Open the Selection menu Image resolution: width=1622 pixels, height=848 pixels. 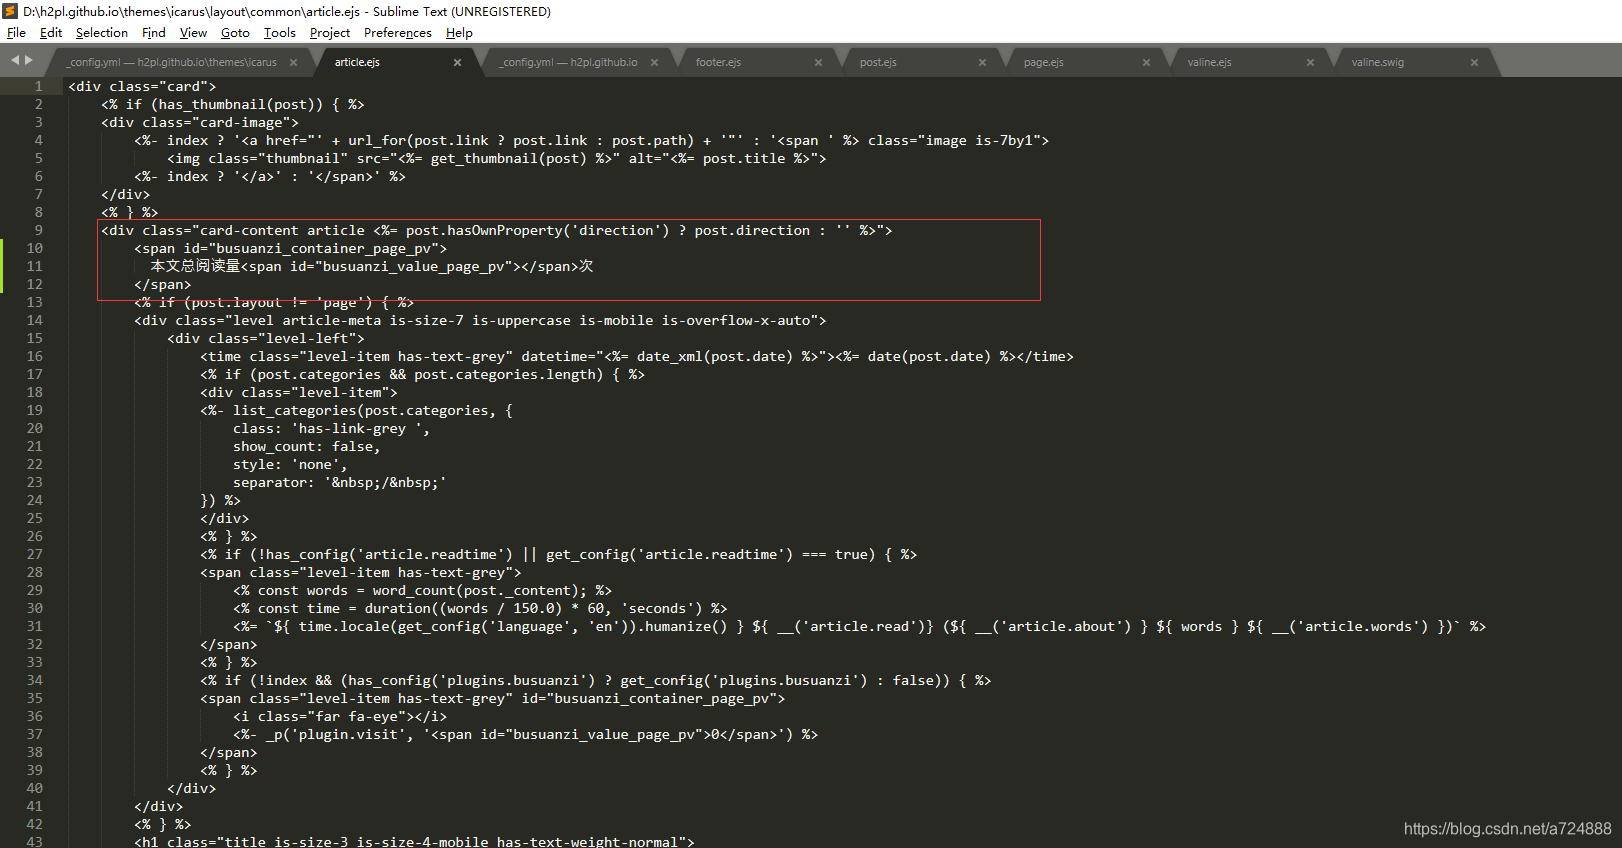[x=101, y=33]
